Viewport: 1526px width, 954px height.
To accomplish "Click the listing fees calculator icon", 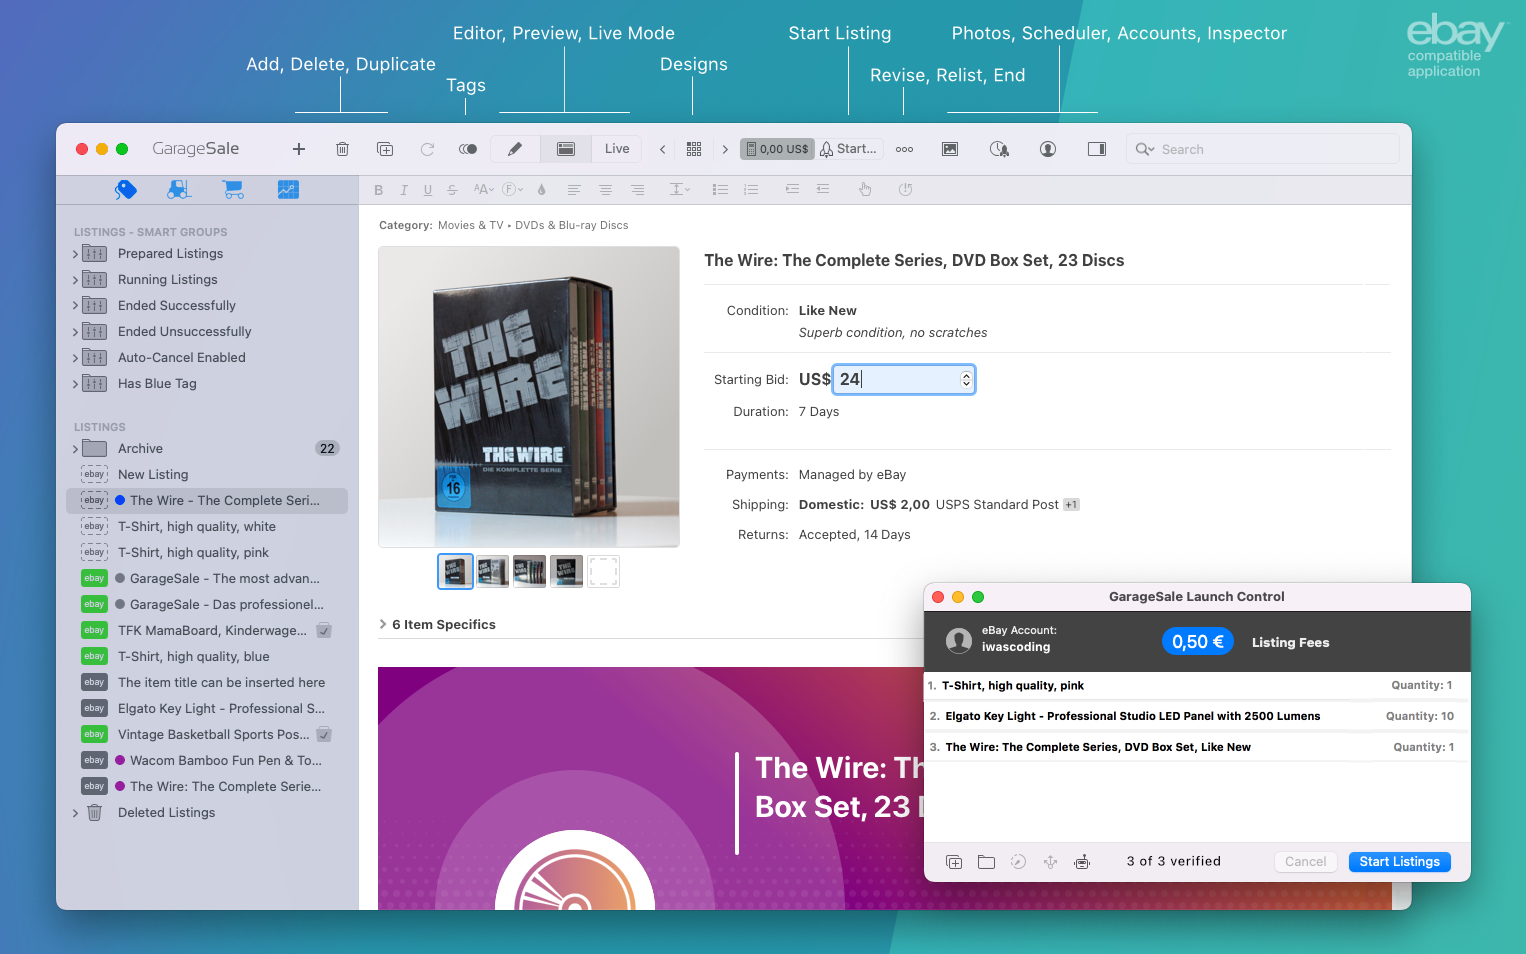I will (x=777, y=148).
